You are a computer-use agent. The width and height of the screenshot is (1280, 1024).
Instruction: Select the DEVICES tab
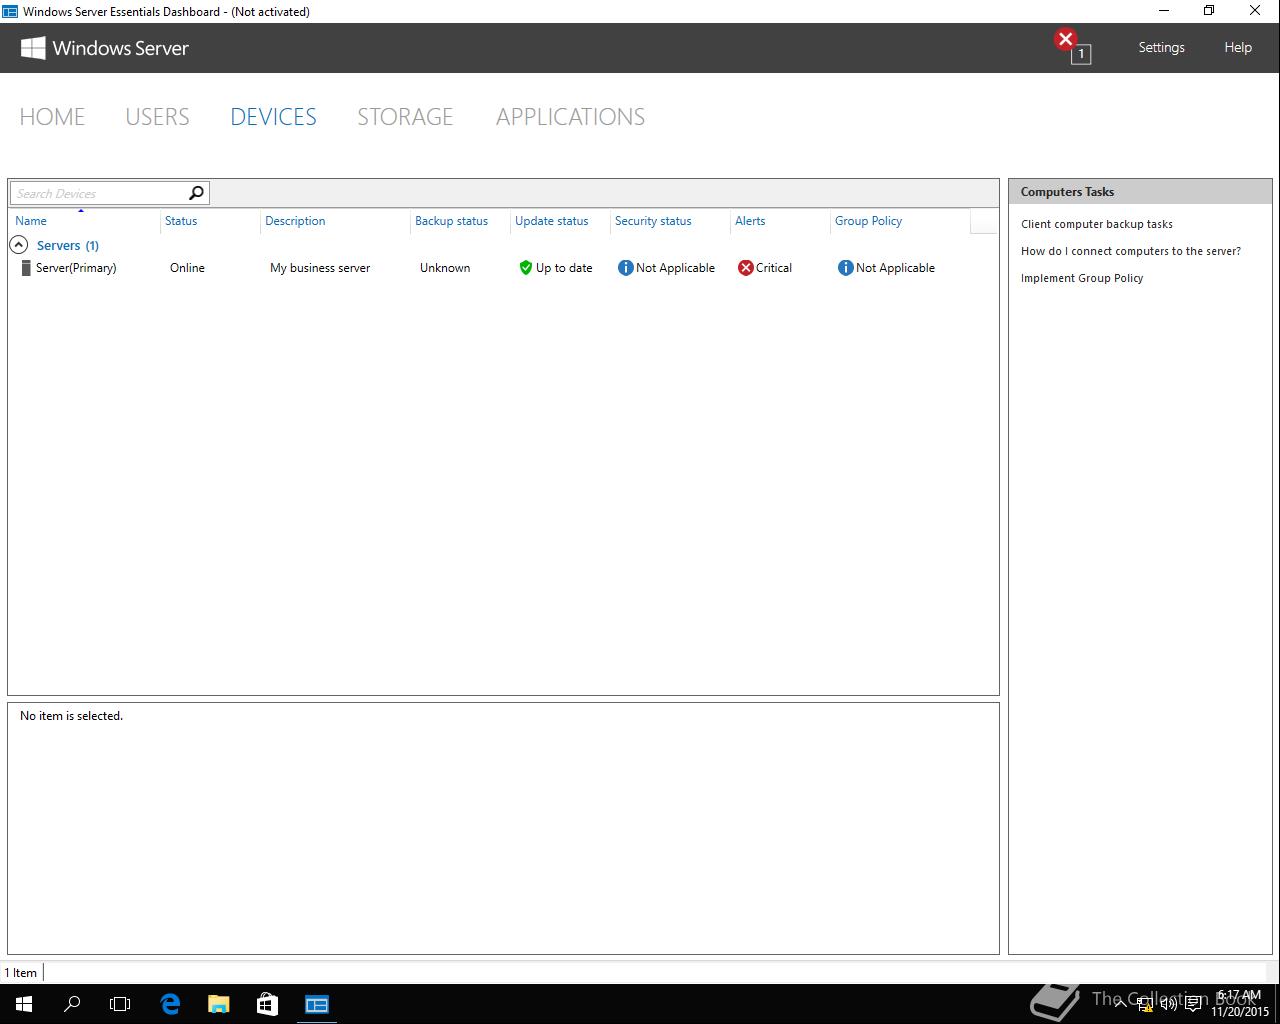click(x=273, y=117)
